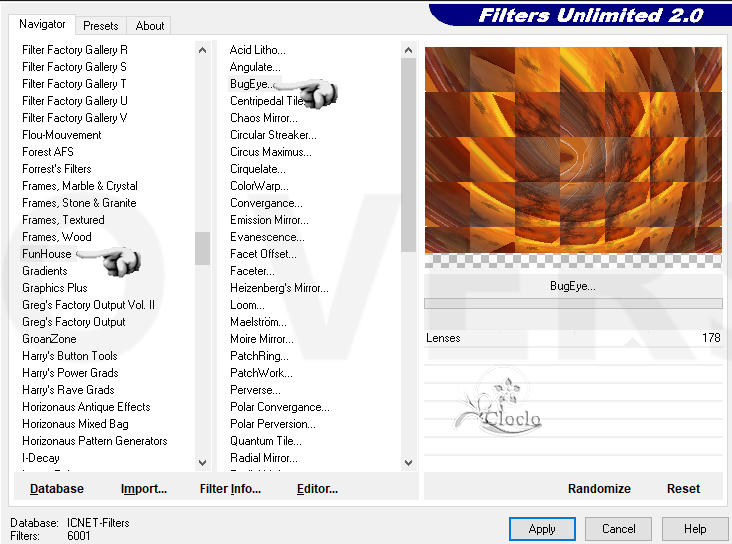Viewport: 732px width, 544px height.
Task: Choose Heizenberg's Mirror... filter
Action: (x=279, y=288)
